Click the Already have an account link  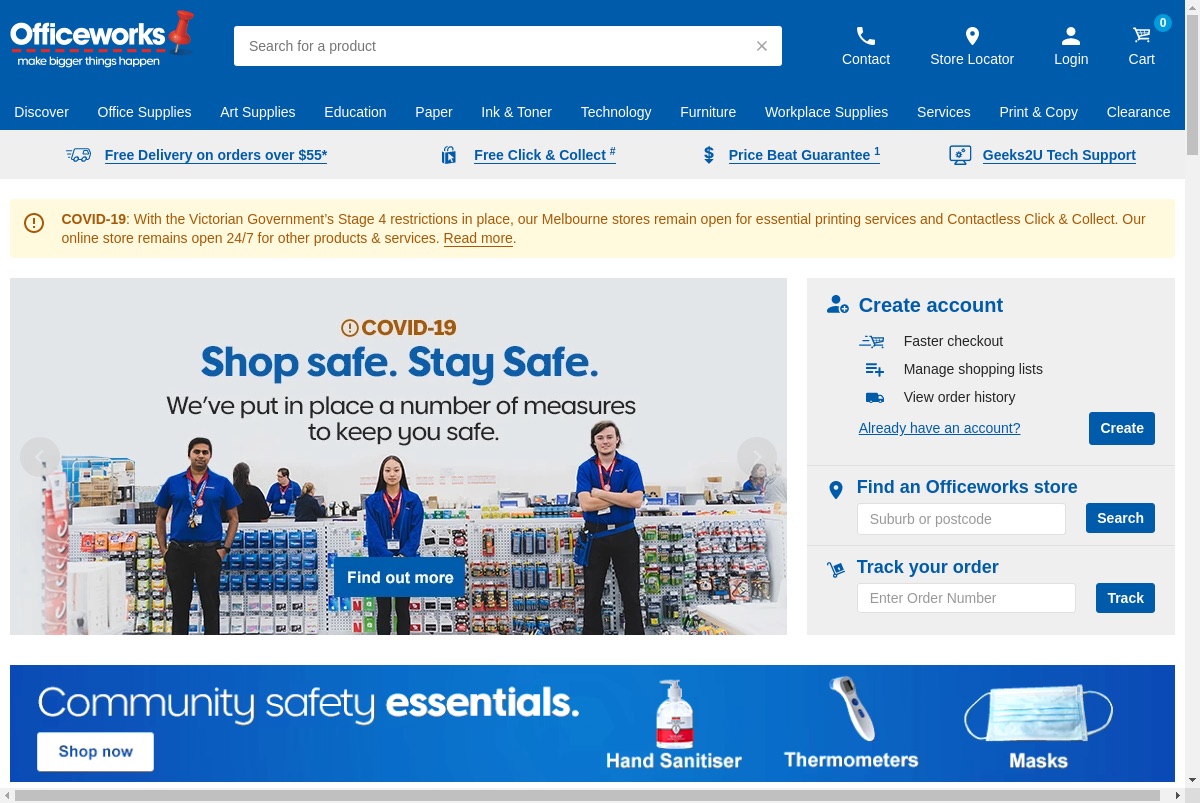[x=940, y=428]
